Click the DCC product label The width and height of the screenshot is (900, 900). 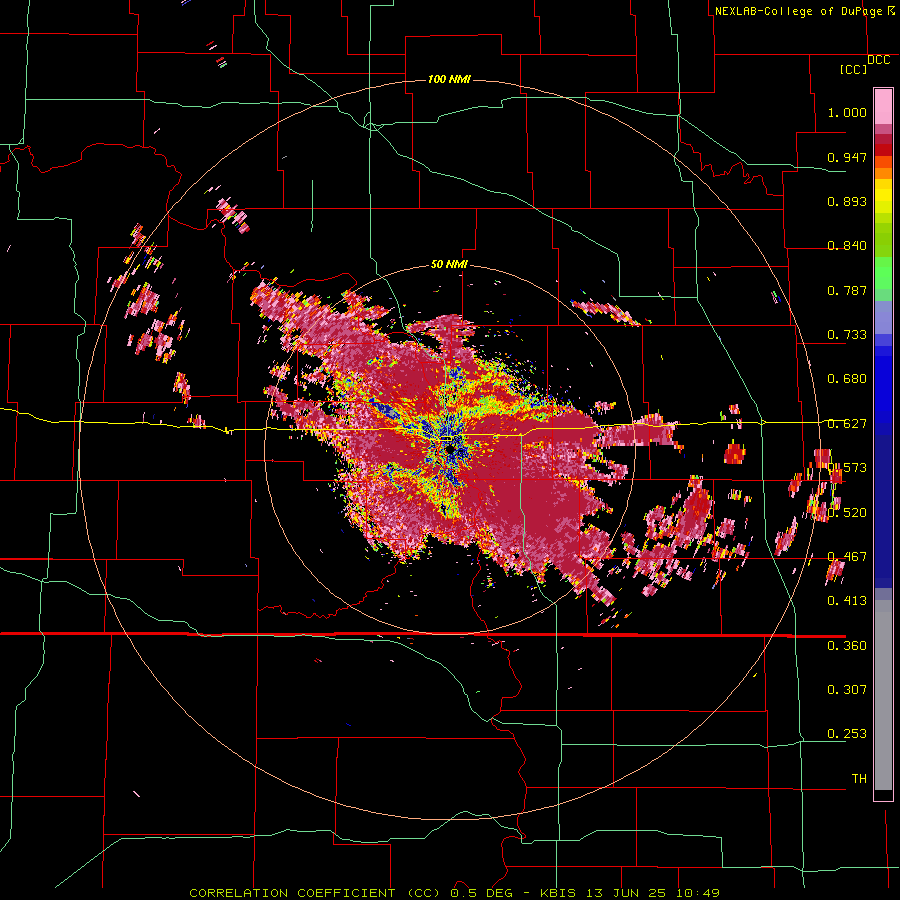[x=879, y=60]
